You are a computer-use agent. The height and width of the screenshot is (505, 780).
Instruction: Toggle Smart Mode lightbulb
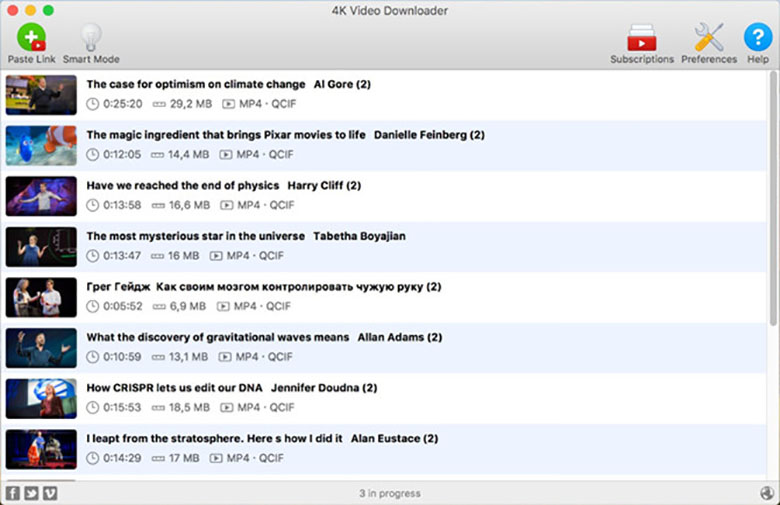coord(91,44)
